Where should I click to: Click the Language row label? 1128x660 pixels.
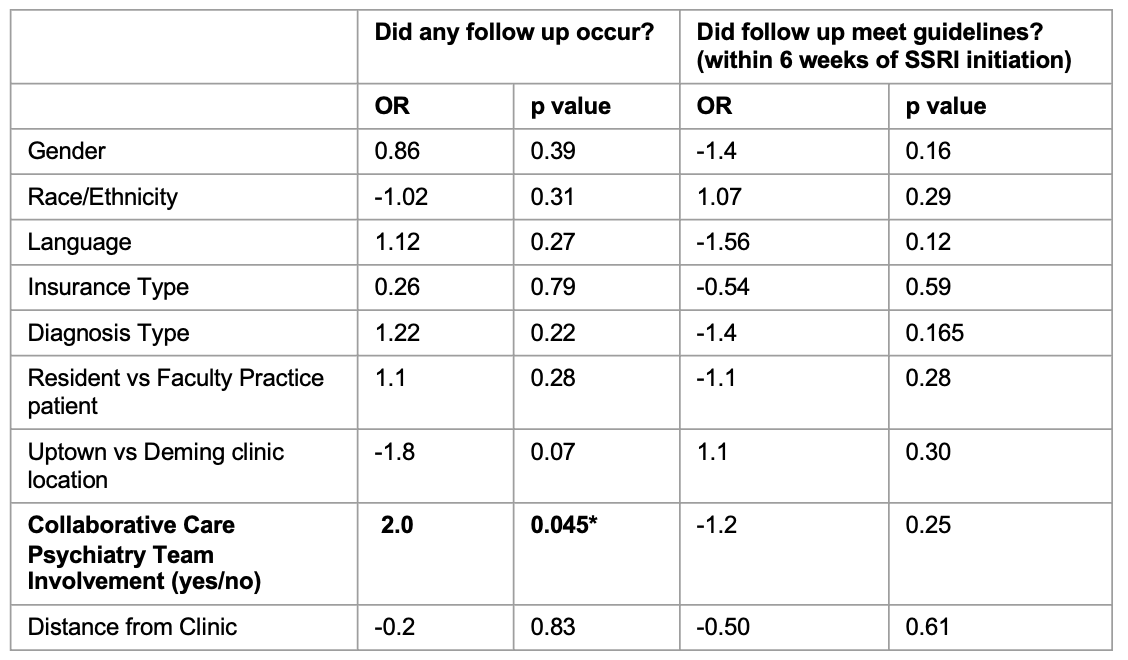coord(79,243)
